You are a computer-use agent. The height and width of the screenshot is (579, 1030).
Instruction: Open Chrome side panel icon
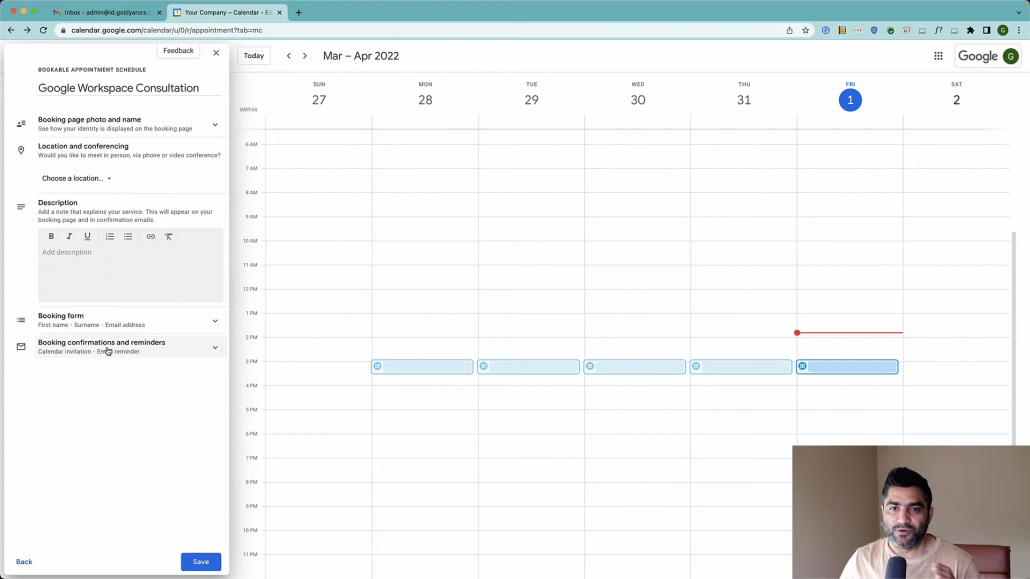coord(987,30)
